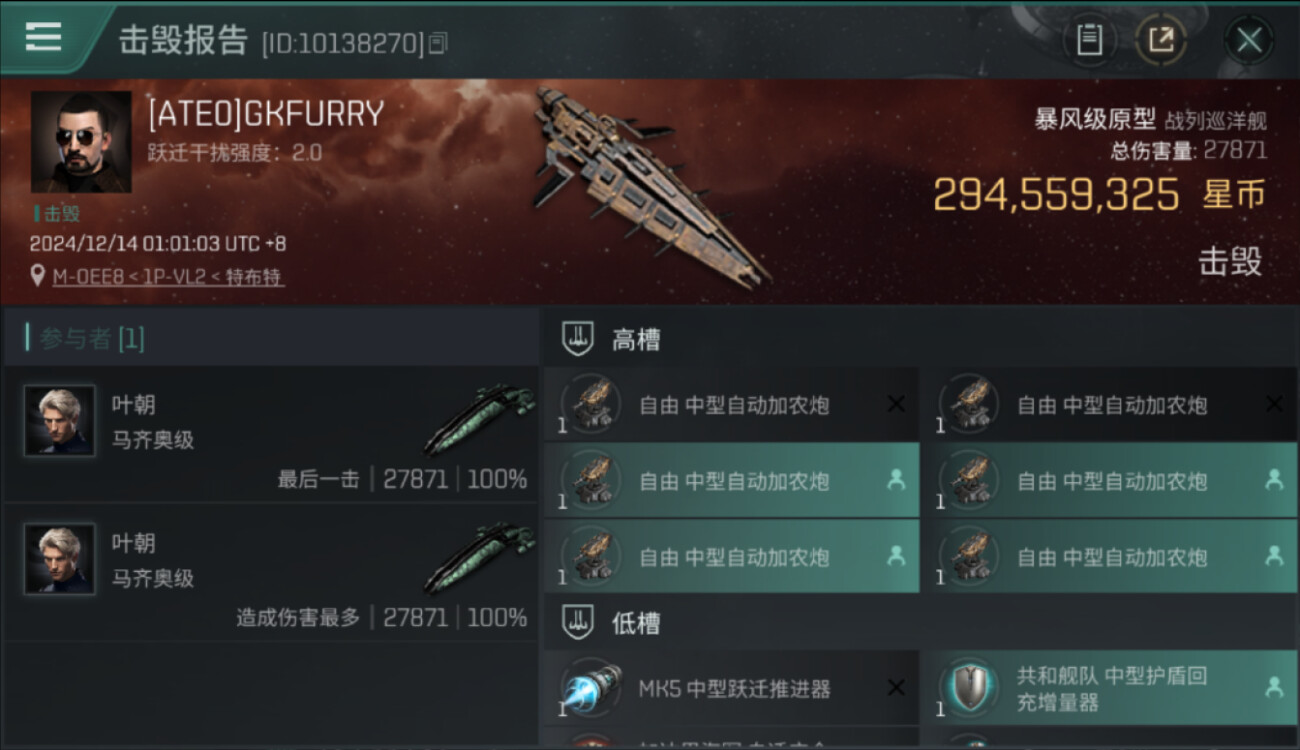Select 叶朝 portrait in 造成伤害最多 row
The height and width of the screenshot is (750, 1300).
(x=60, y=559)
